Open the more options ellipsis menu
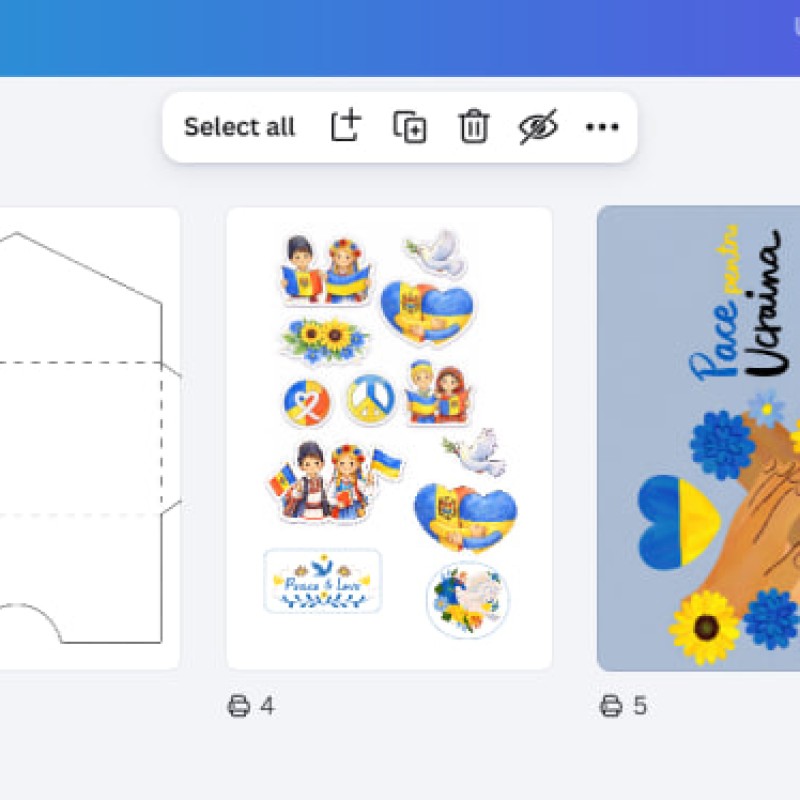This screenshot has height=800, width=800. point(602,127)
